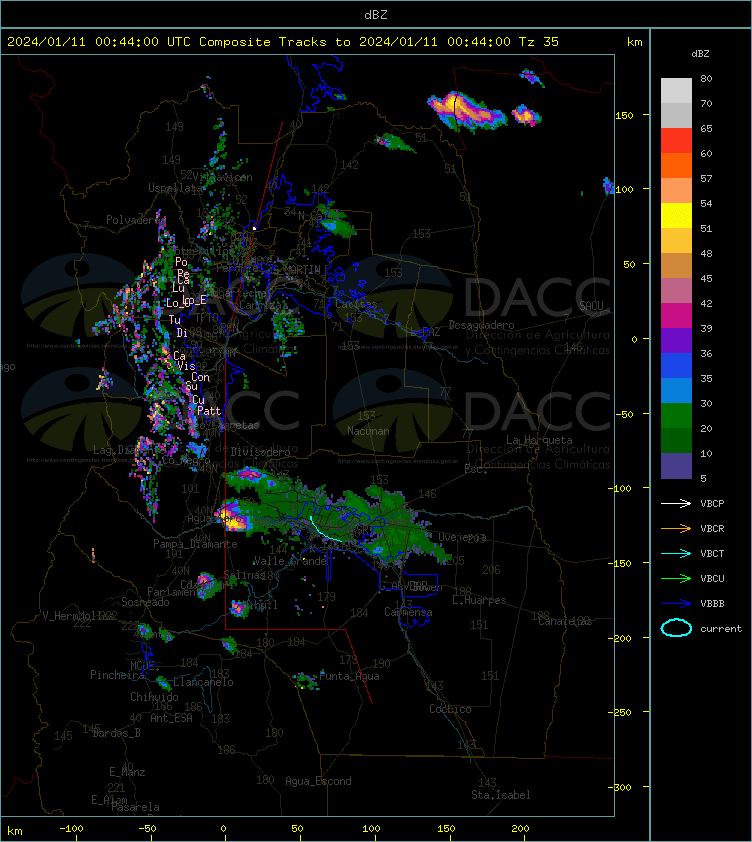Click the large yellow-pink storm cell in the northeast
752x842 pixels.
(466, 110)
